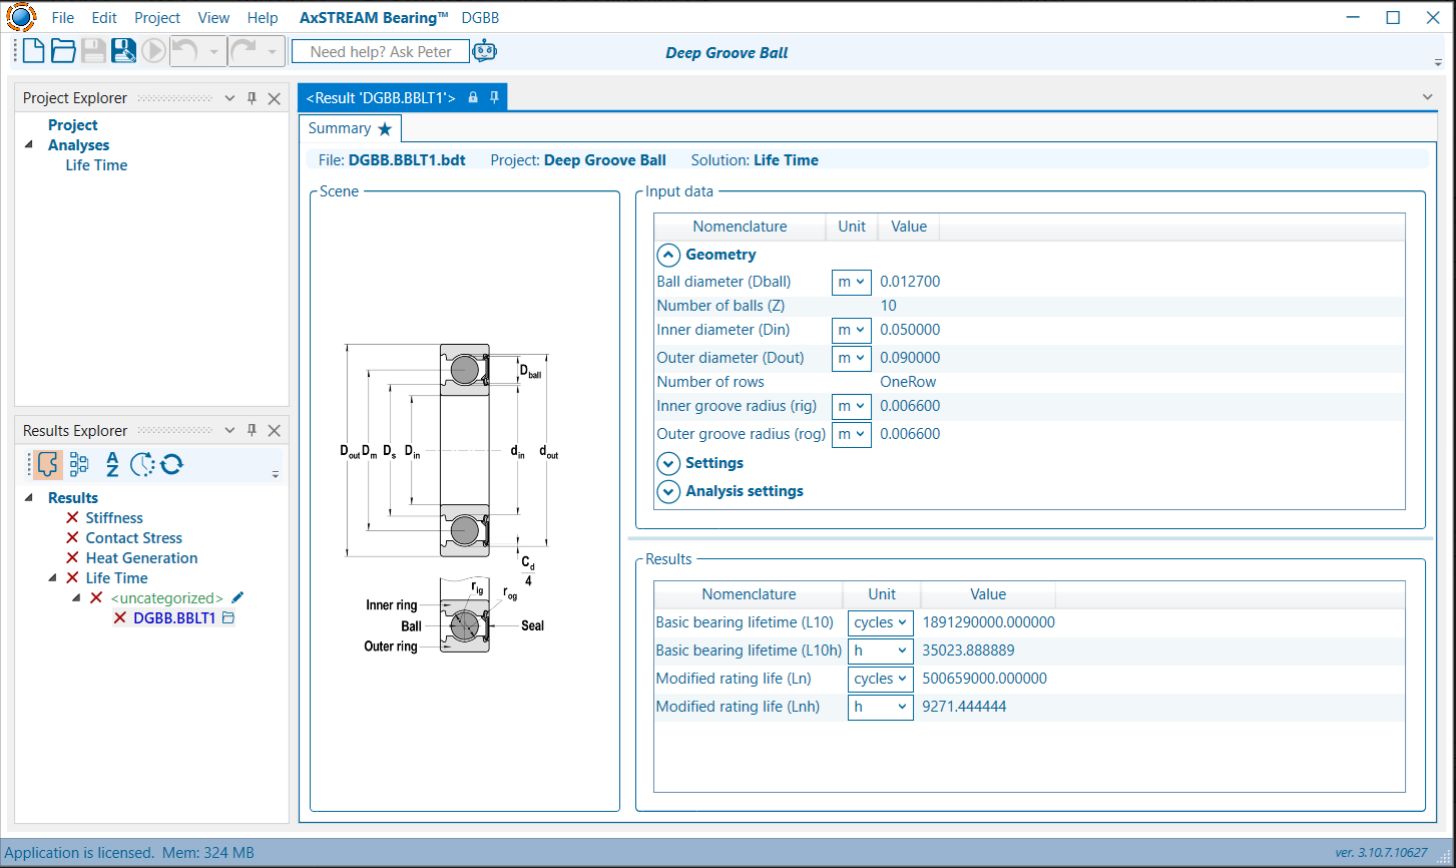Refresh results with circular arrows icon

pyautogui.click(x=171, y=464)
